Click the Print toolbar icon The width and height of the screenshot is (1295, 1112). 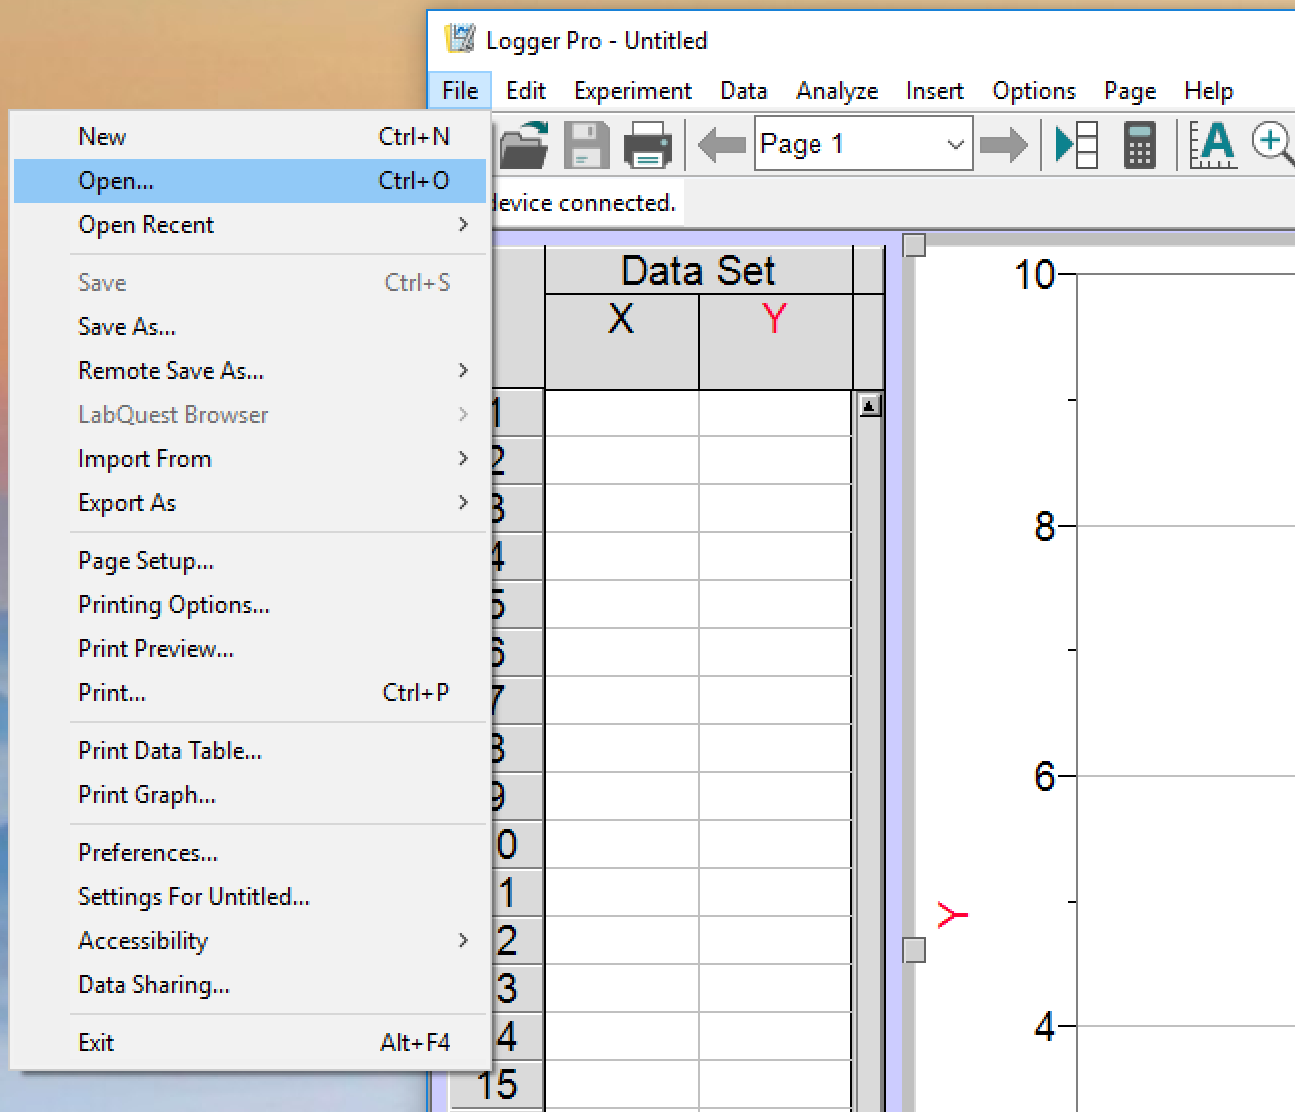coord(648,145)
